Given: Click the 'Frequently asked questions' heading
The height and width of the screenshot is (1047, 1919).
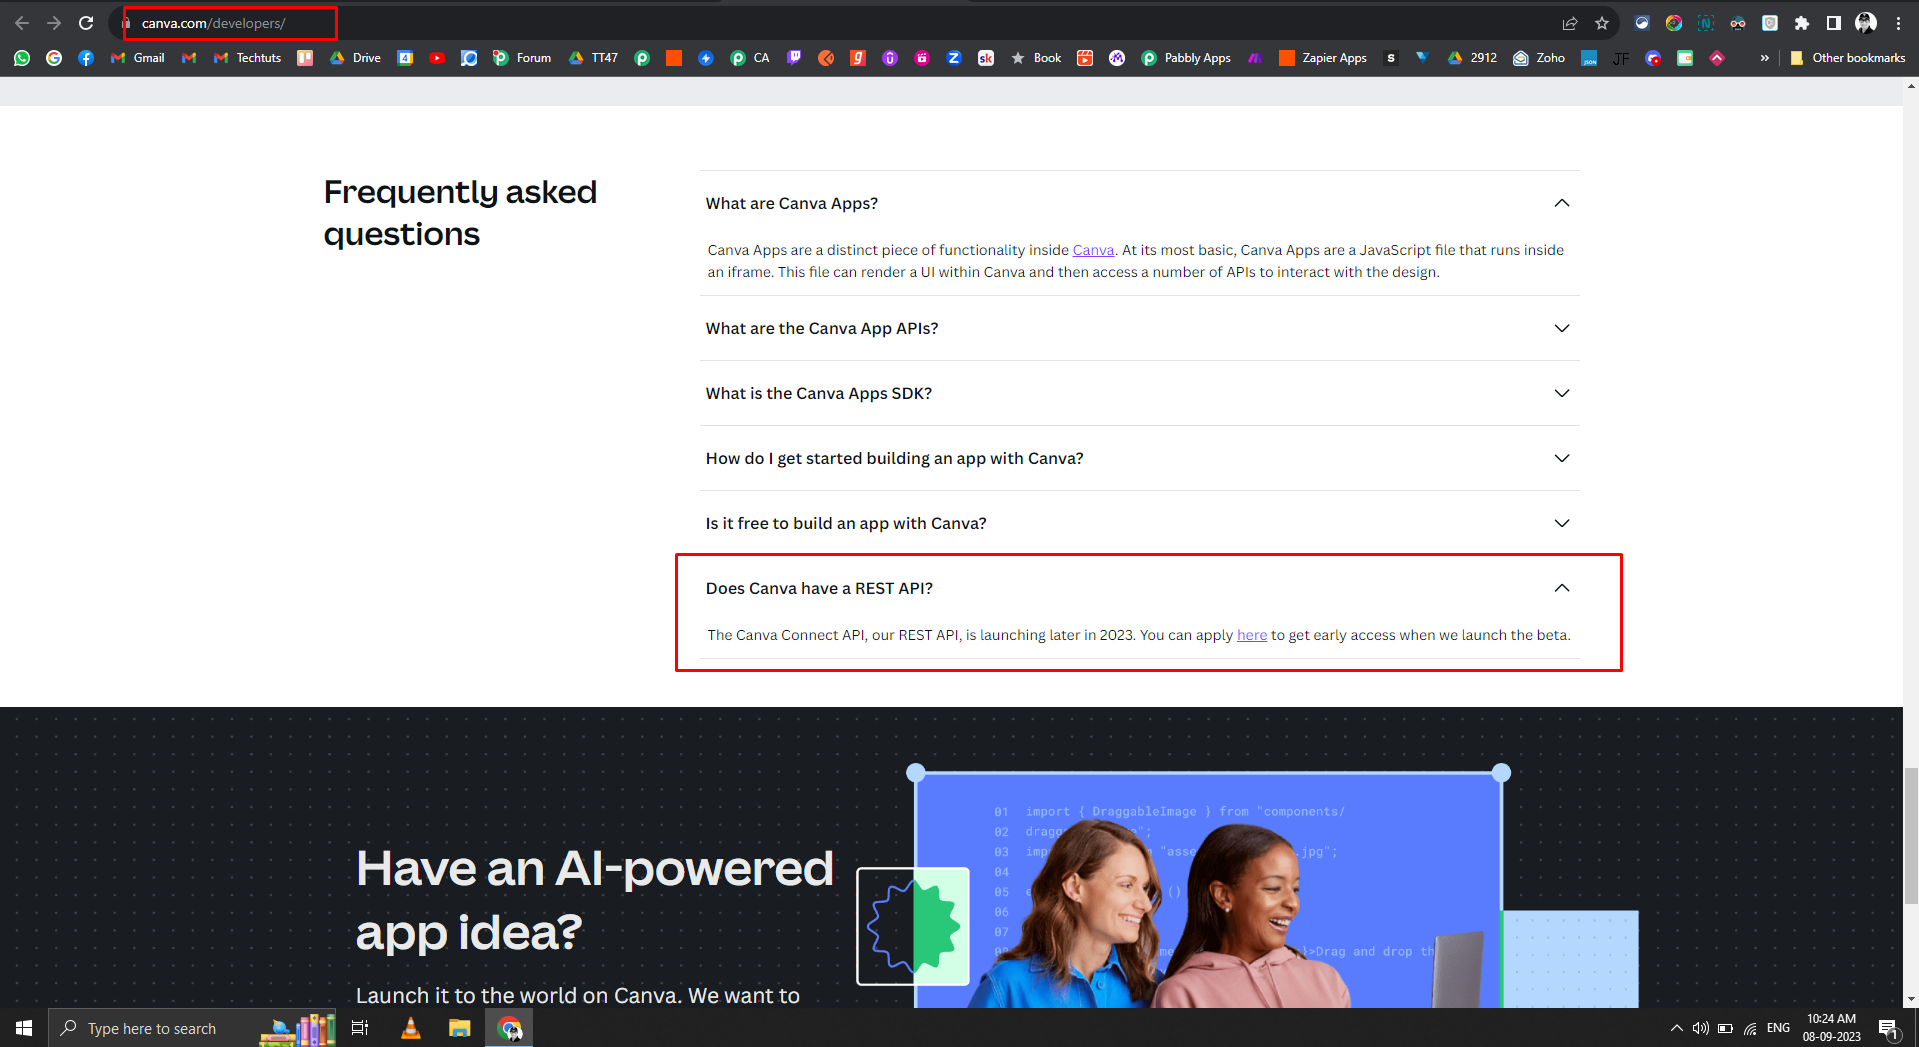Looking at the screenshot, I should click(x=460, y=212).
